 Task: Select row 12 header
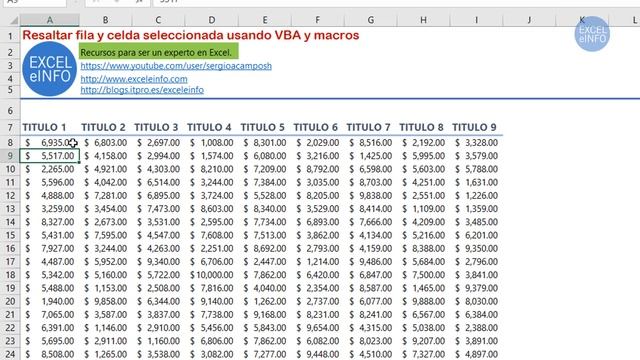[10, 196]
